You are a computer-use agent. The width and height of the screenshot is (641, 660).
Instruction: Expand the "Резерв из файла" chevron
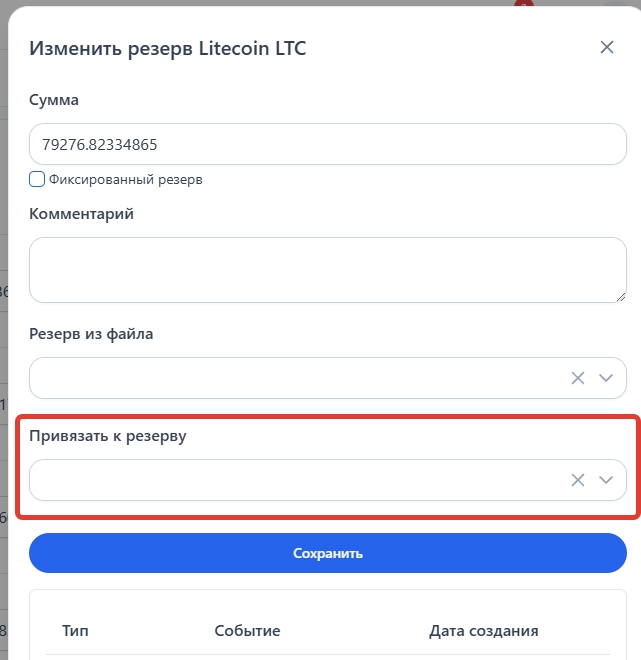(x=605, y=378)
